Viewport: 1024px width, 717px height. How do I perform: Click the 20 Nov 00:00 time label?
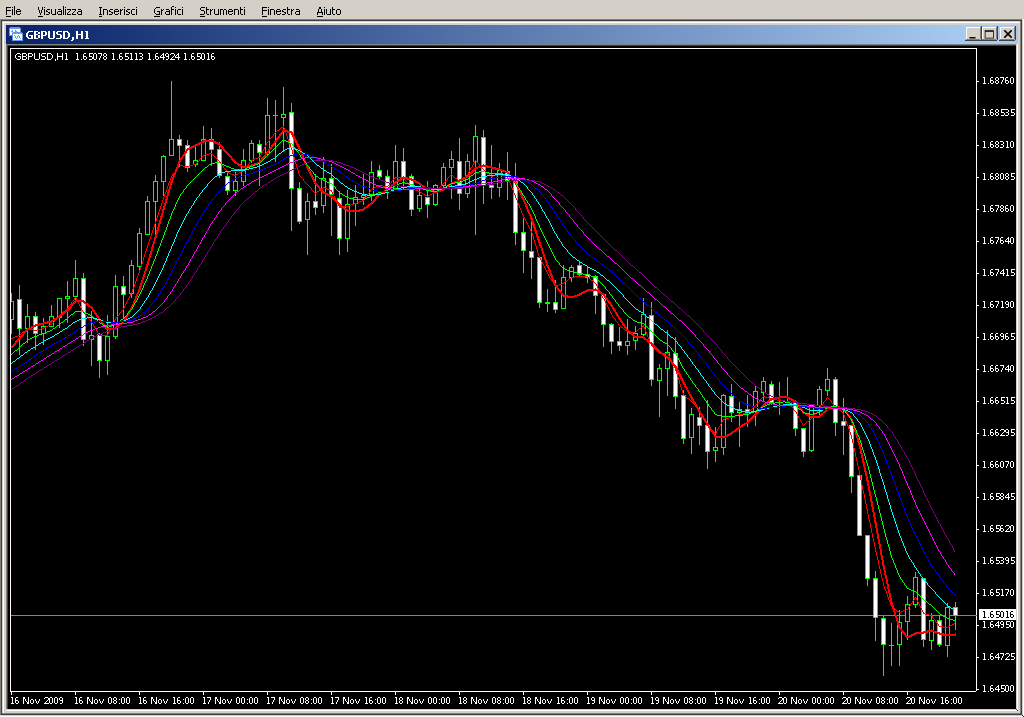[x=806, y=701]
